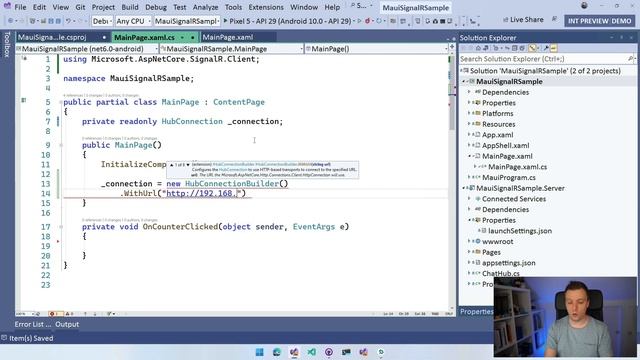Toggle the Preview Selected Items icon in Solution Explorer
The image size is (640, 360).
[553, 48]
